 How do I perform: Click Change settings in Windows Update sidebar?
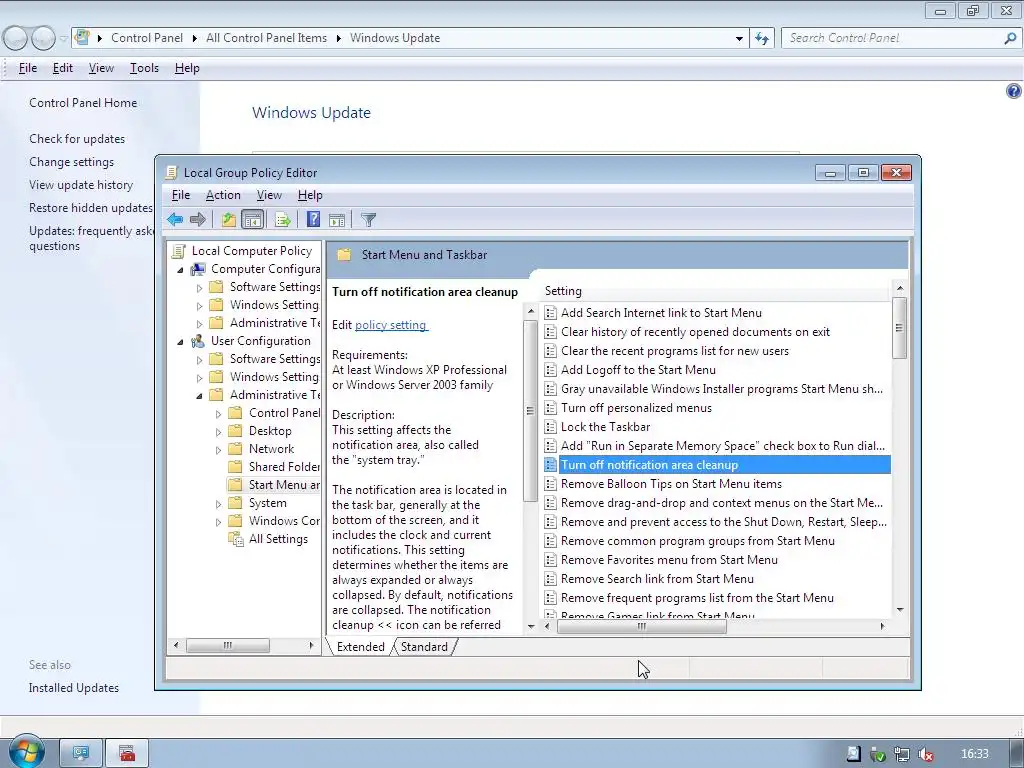[x=71, y=162]
